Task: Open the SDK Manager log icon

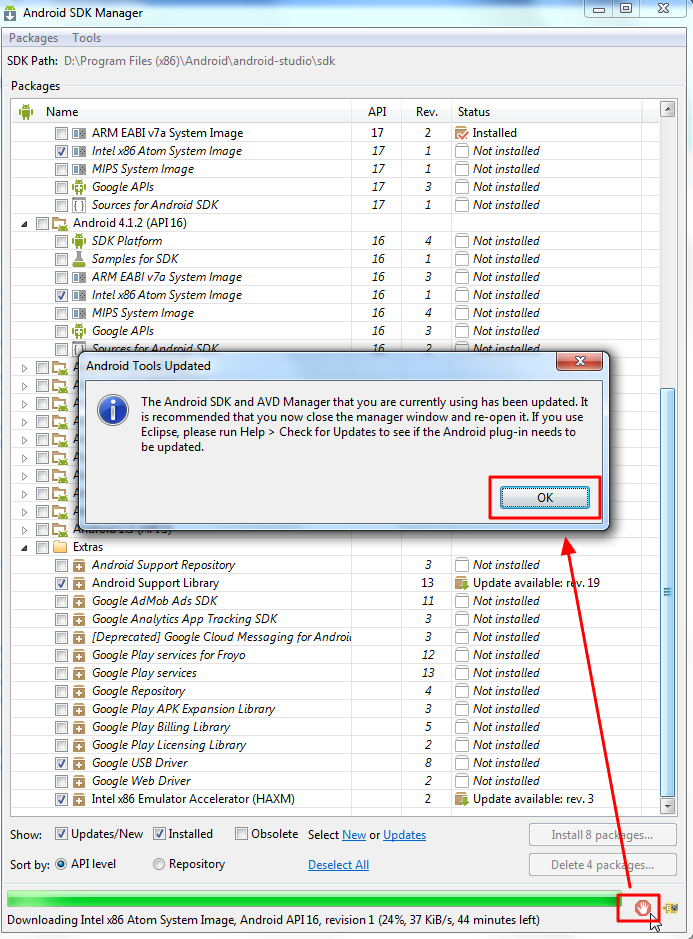Action: 671,908
